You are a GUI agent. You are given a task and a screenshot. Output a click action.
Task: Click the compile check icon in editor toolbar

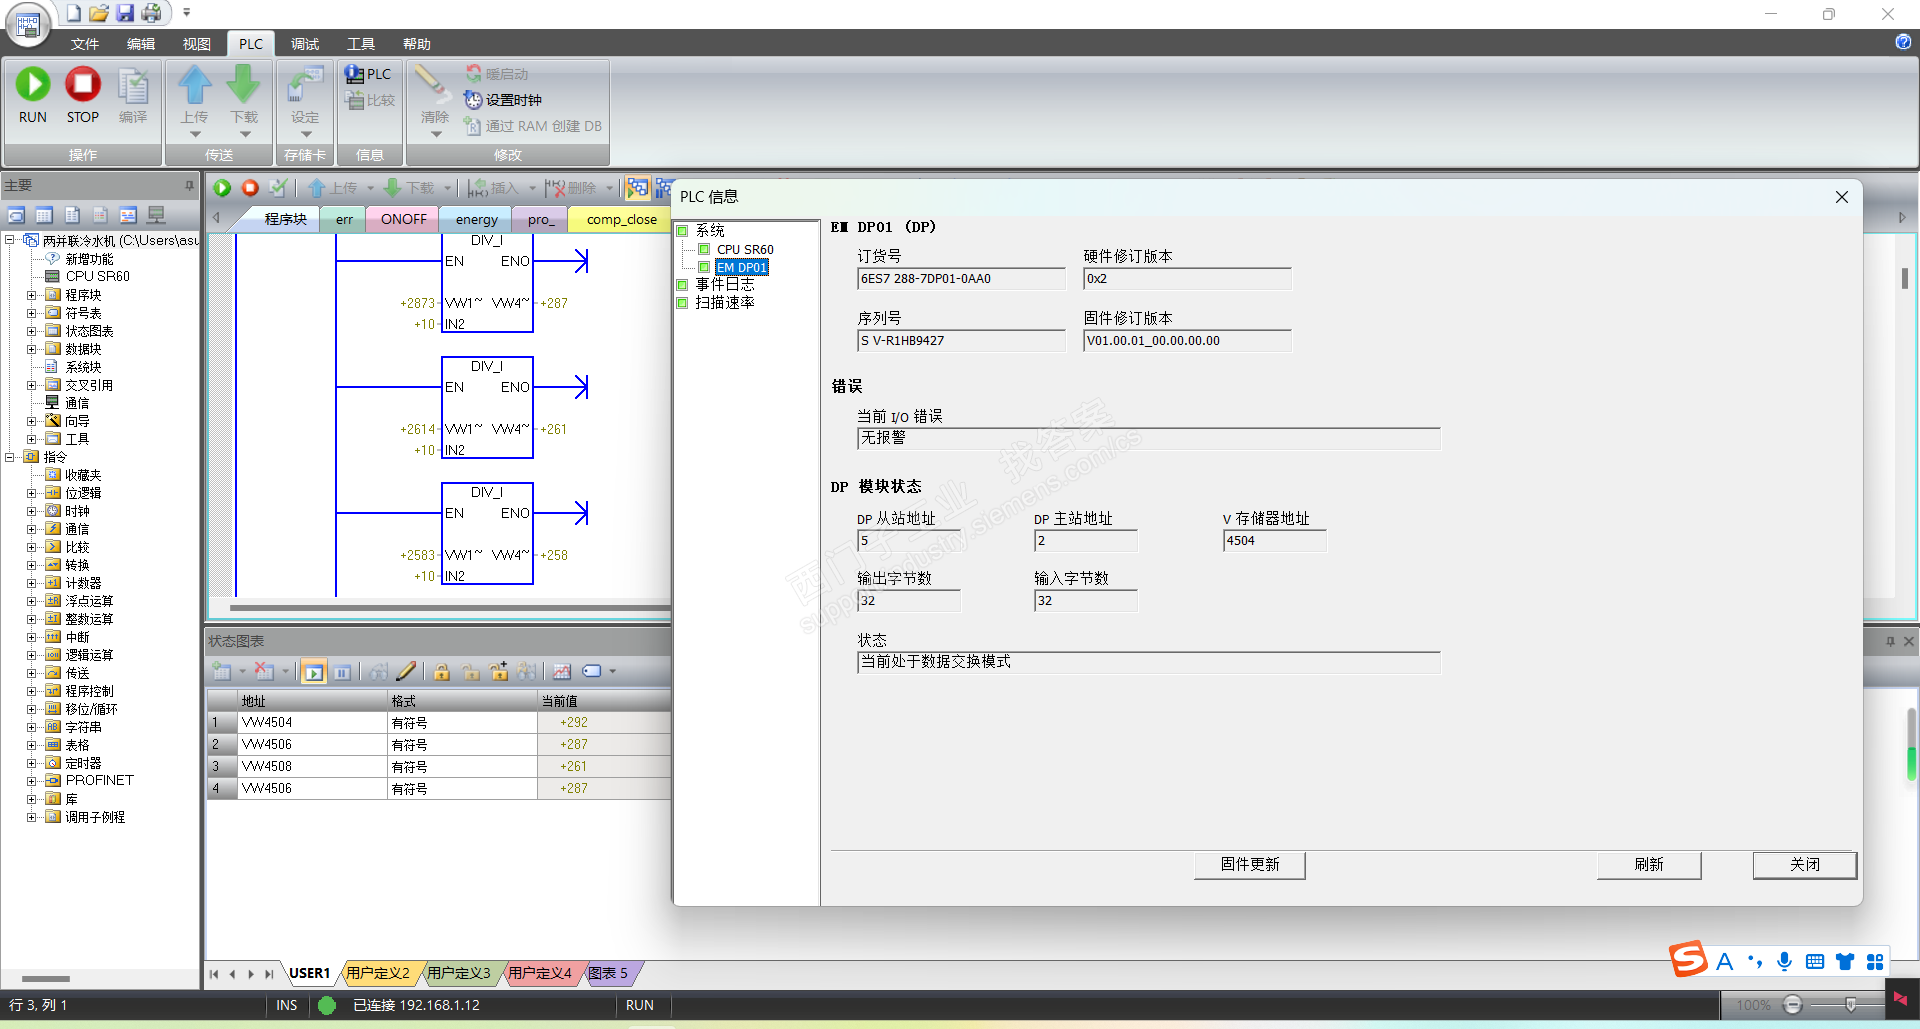278,188
